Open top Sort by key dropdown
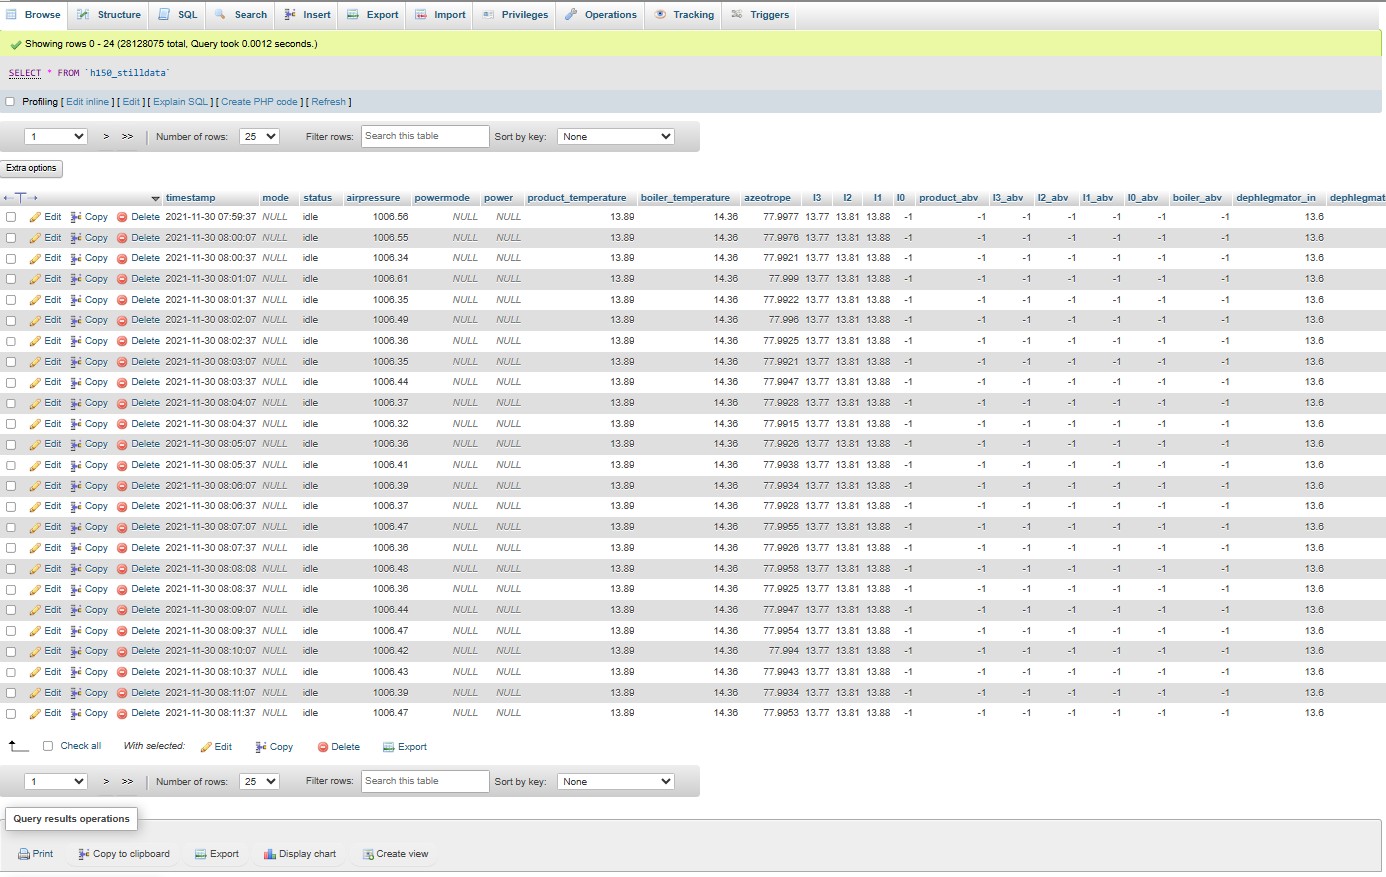This screenshot has width=1386, height=877. click(x=617, y=137)
